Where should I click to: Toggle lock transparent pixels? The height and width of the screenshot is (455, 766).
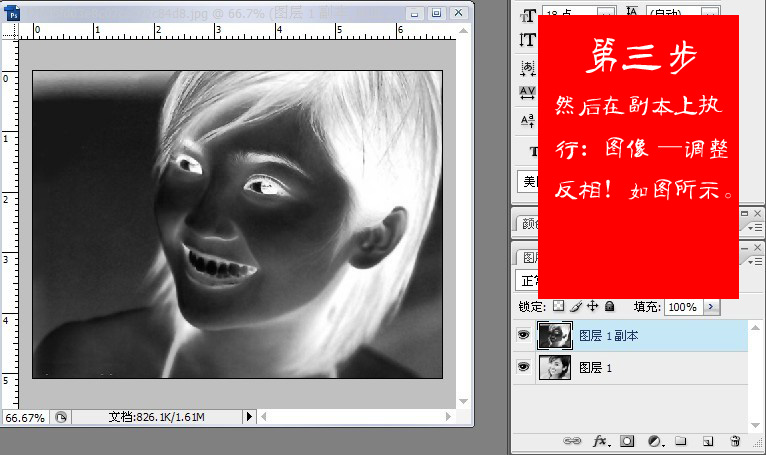point(559,306)
